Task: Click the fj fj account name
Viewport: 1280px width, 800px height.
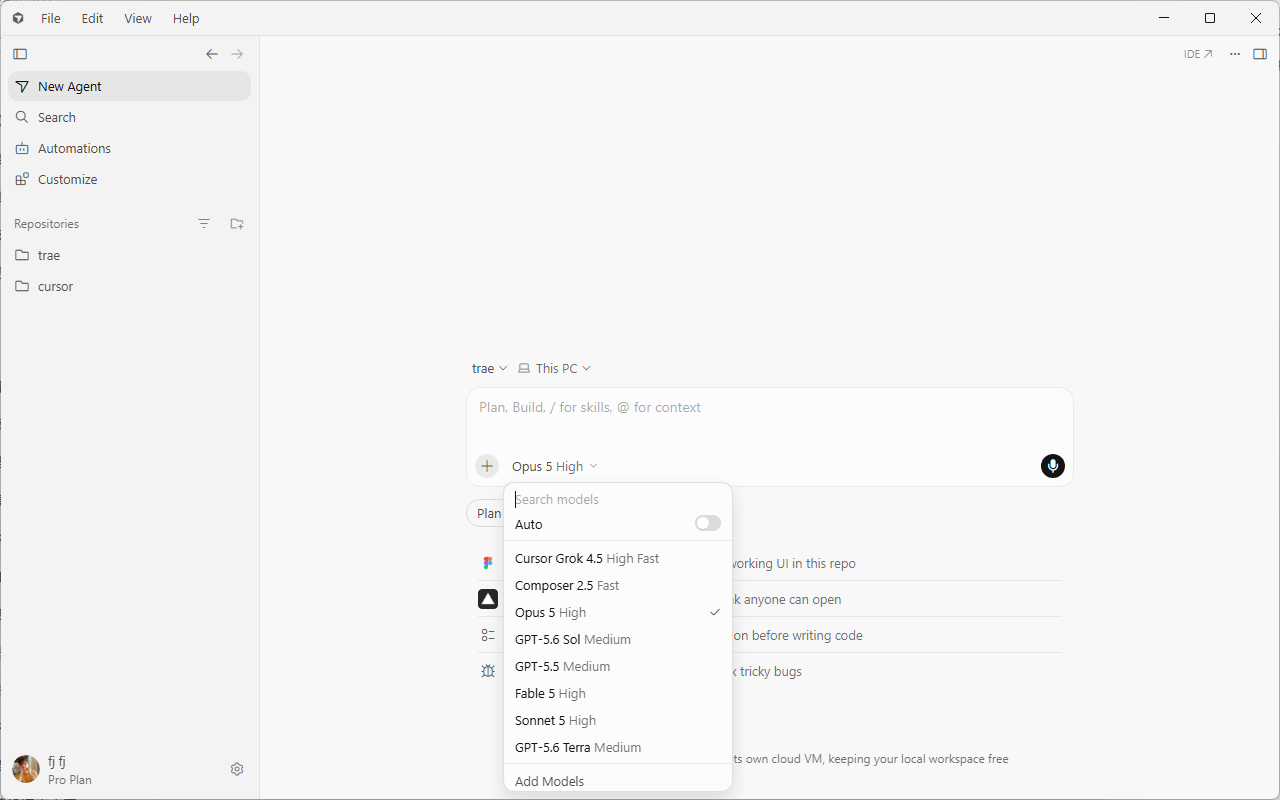Action: (57, 762)
